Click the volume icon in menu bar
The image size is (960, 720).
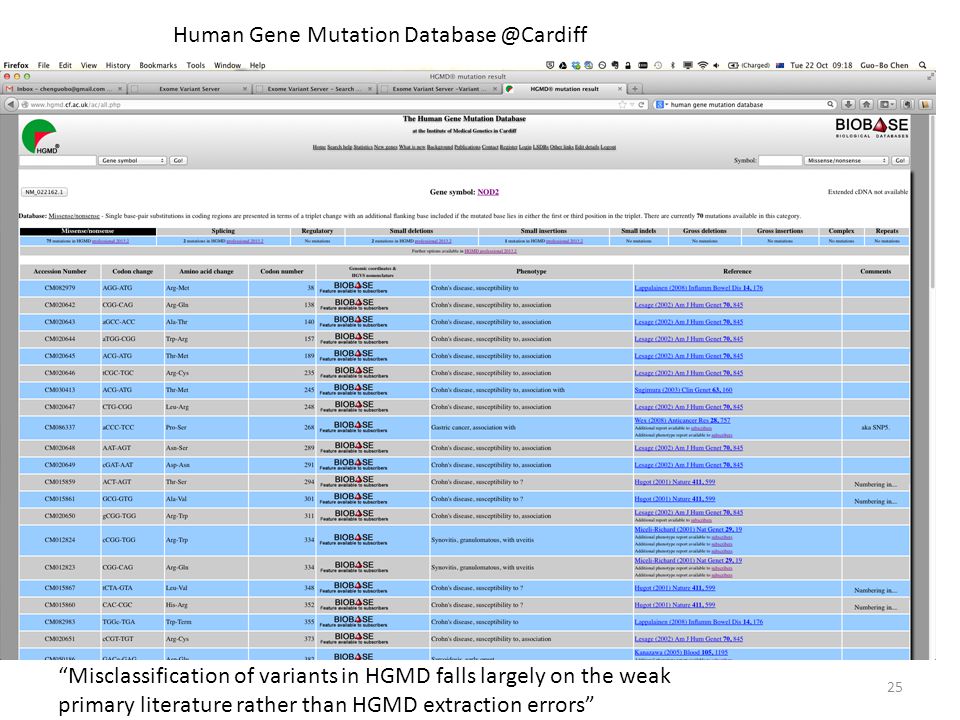tap(716, 65)
